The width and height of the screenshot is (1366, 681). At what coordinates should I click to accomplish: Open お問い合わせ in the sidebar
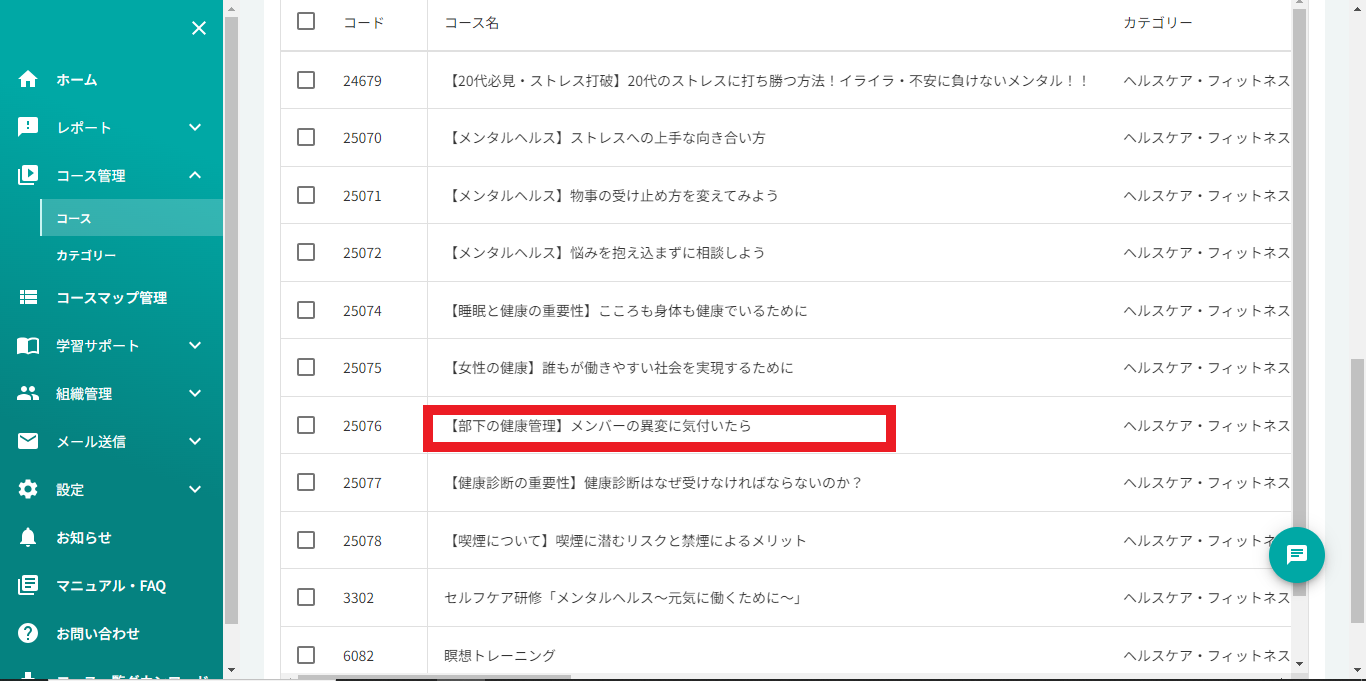coord(98,633)
